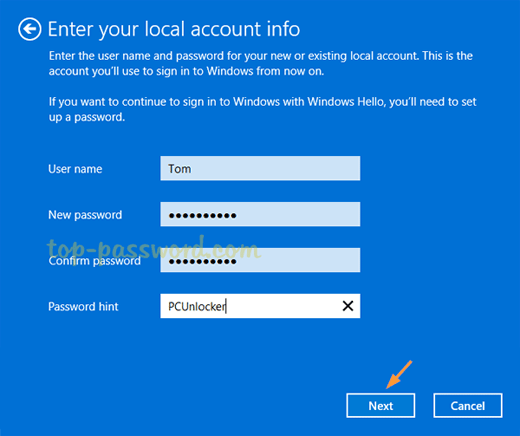Click the "Confirm password" label text
Image resolution: width=520 pixels, height=436 pixels.
(x=94, y=261)
